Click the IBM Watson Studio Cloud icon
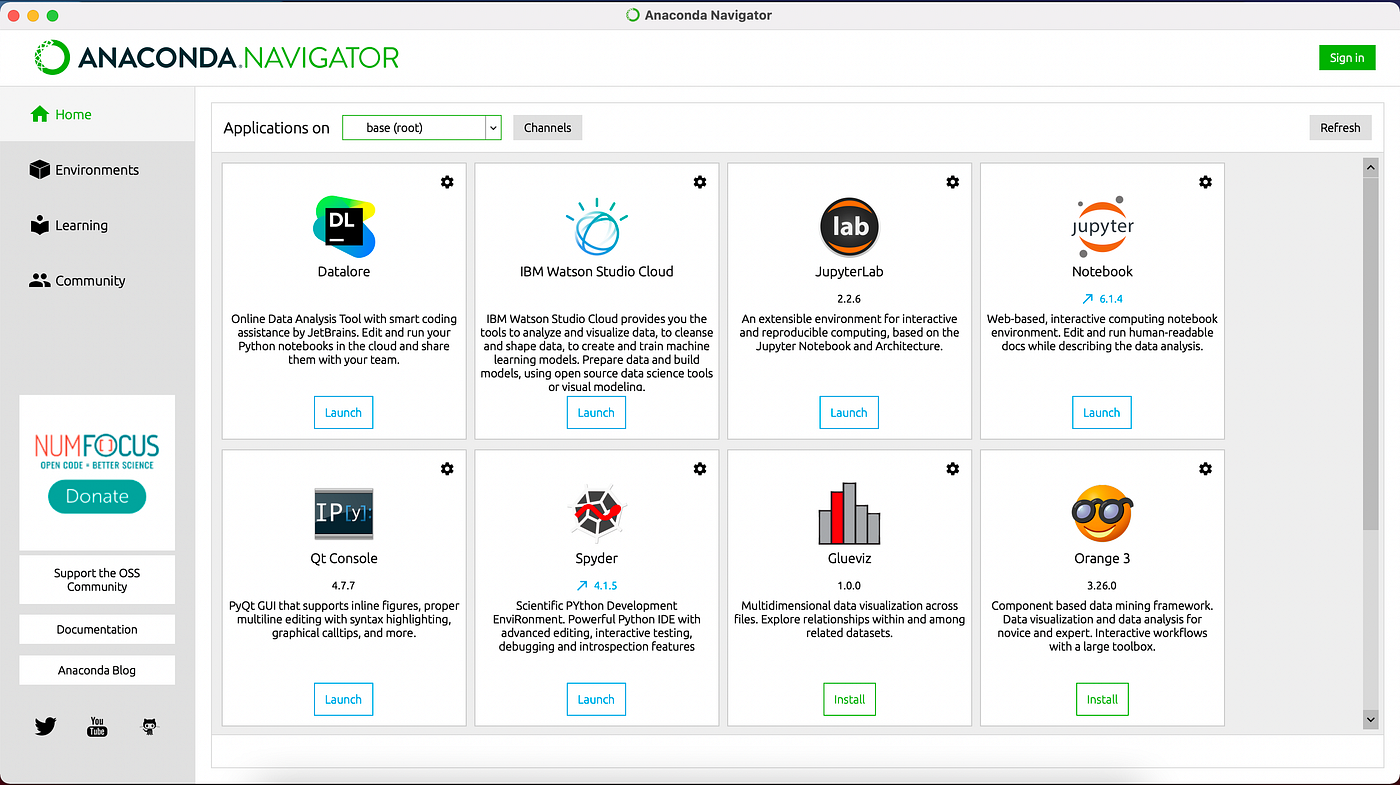The image size is (1400, 785). tap(596, 226)
